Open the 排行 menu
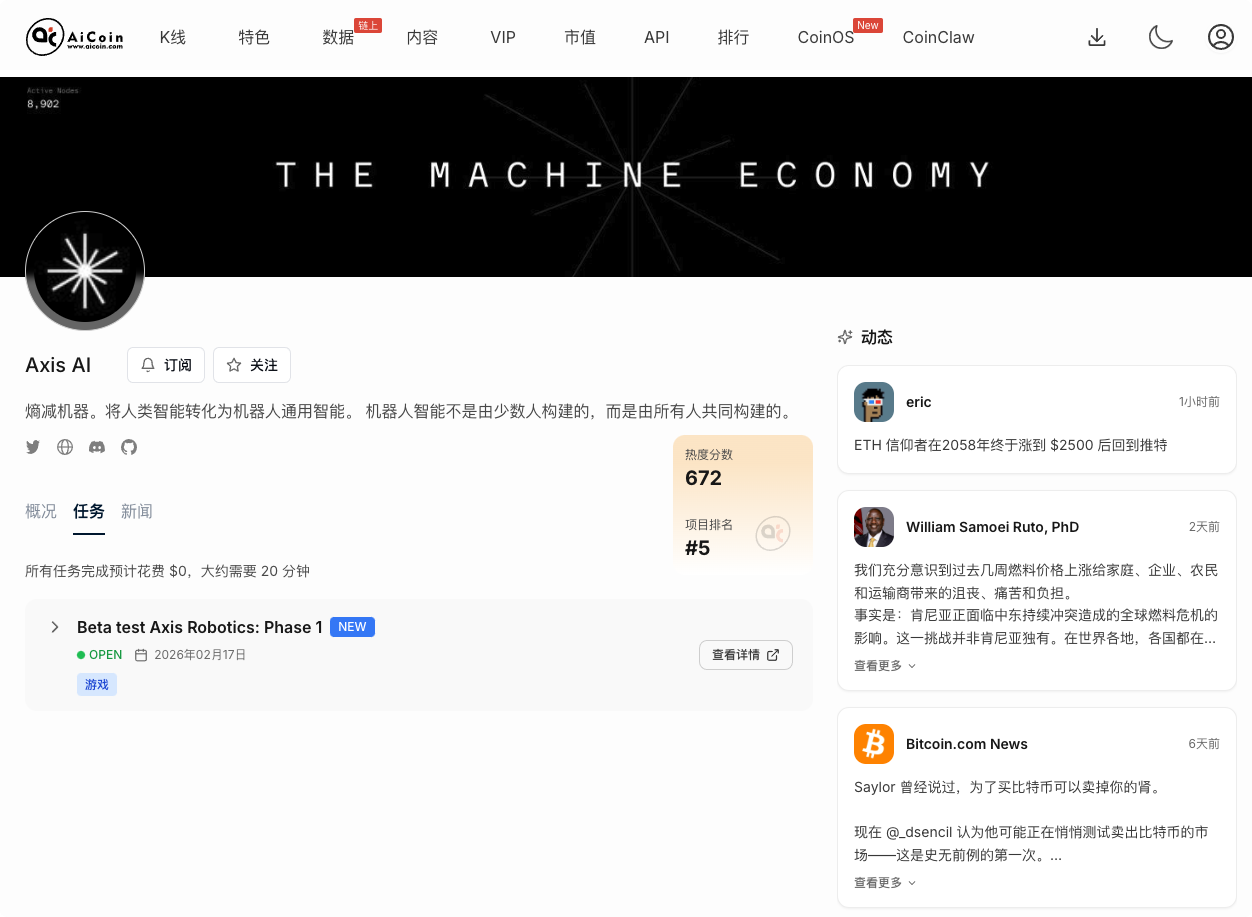The height and width of the screenshot is (917, 1252). point(733,37)
